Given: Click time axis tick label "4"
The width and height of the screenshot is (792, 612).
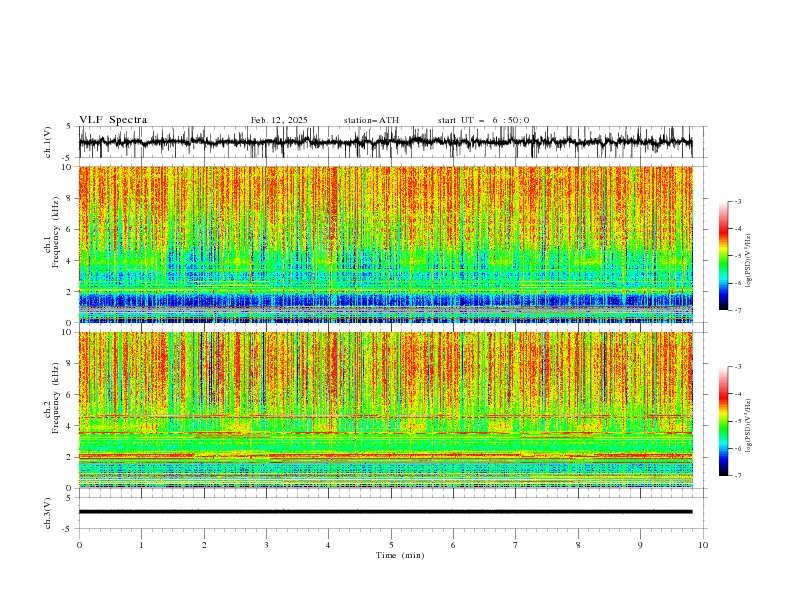Looking at the screenshot, I should coord(328,545).
